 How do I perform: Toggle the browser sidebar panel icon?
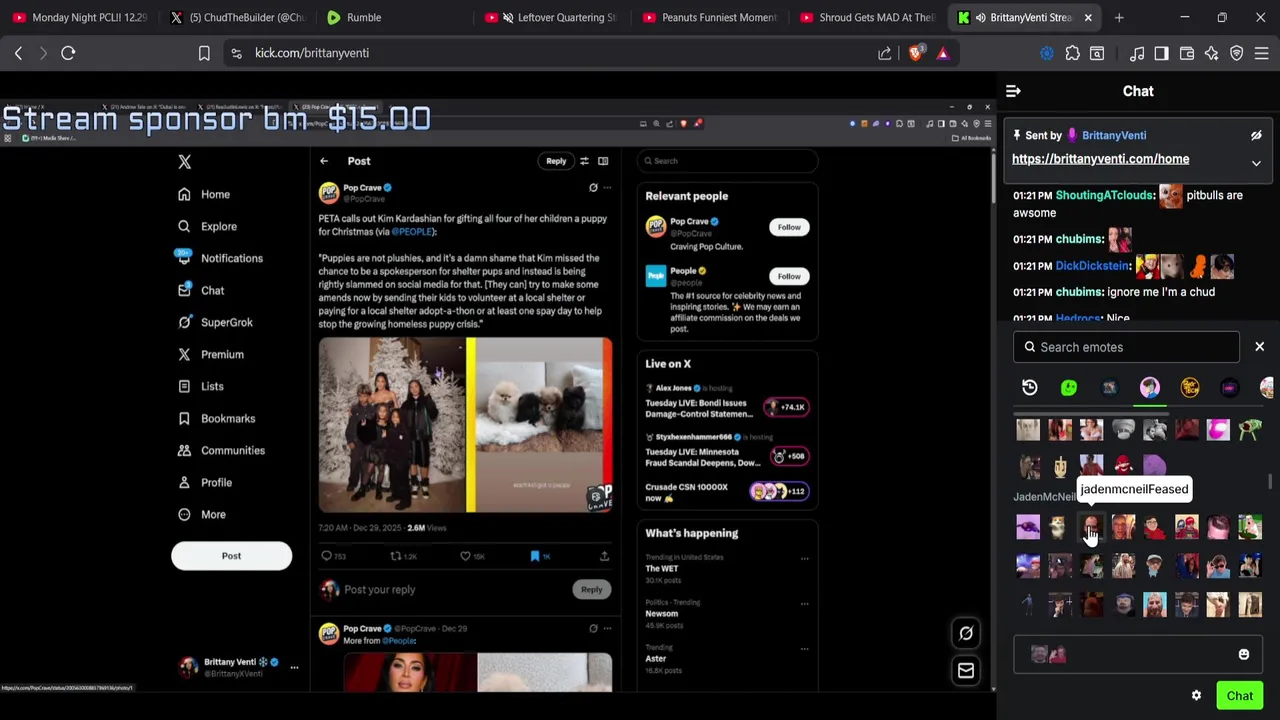point(1161,53)
